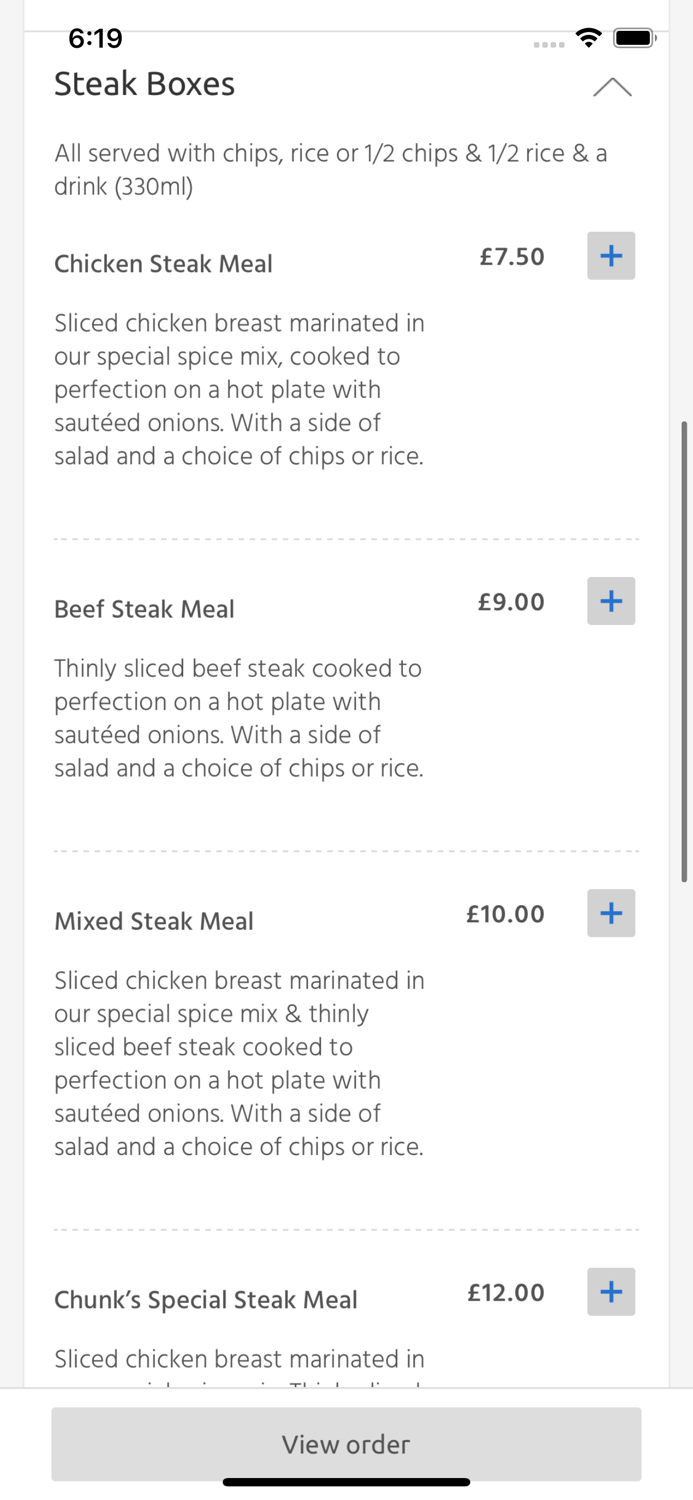The height and width of the screenshot is (1500, 693).
Task: Tap the Beef Steak Meal title
Action: pos(144,609)
